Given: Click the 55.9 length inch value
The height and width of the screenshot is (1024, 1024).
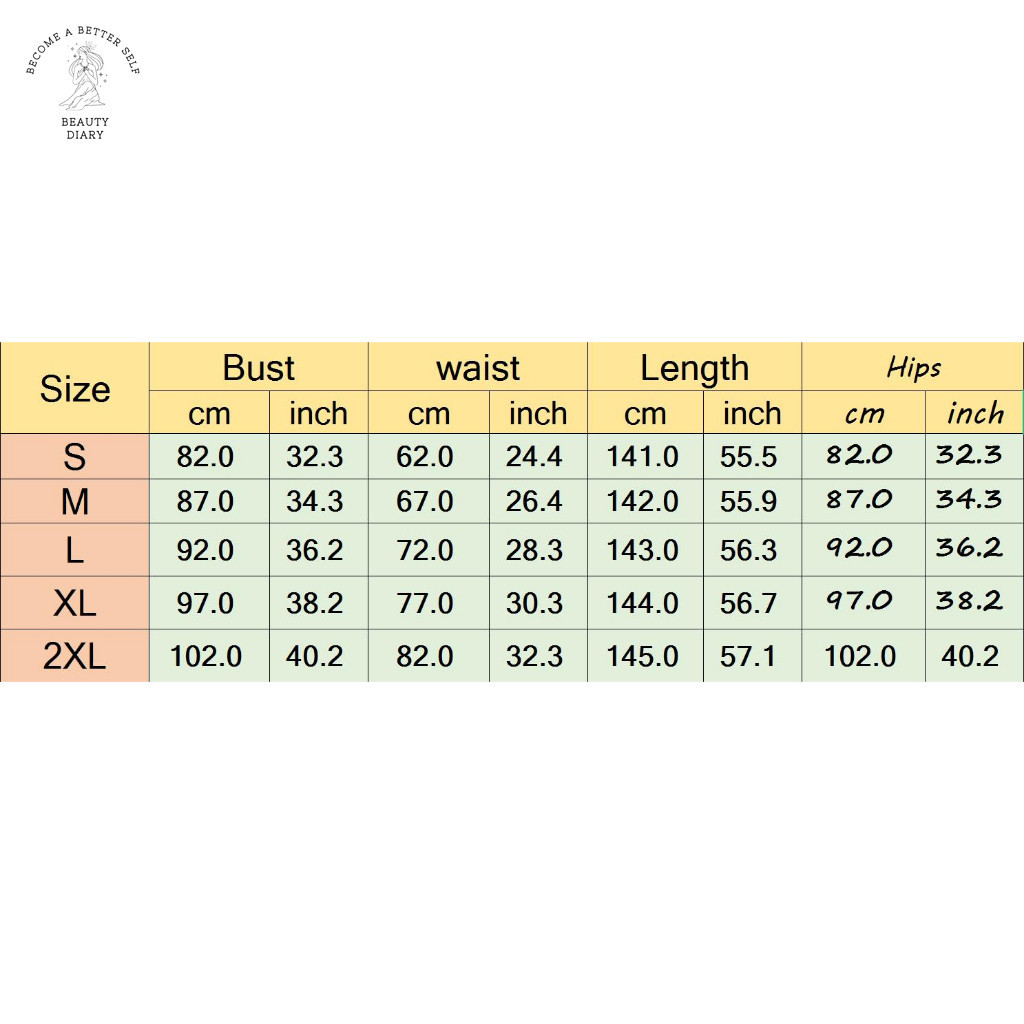Looking at the screenshot, I should coord(748,501).
